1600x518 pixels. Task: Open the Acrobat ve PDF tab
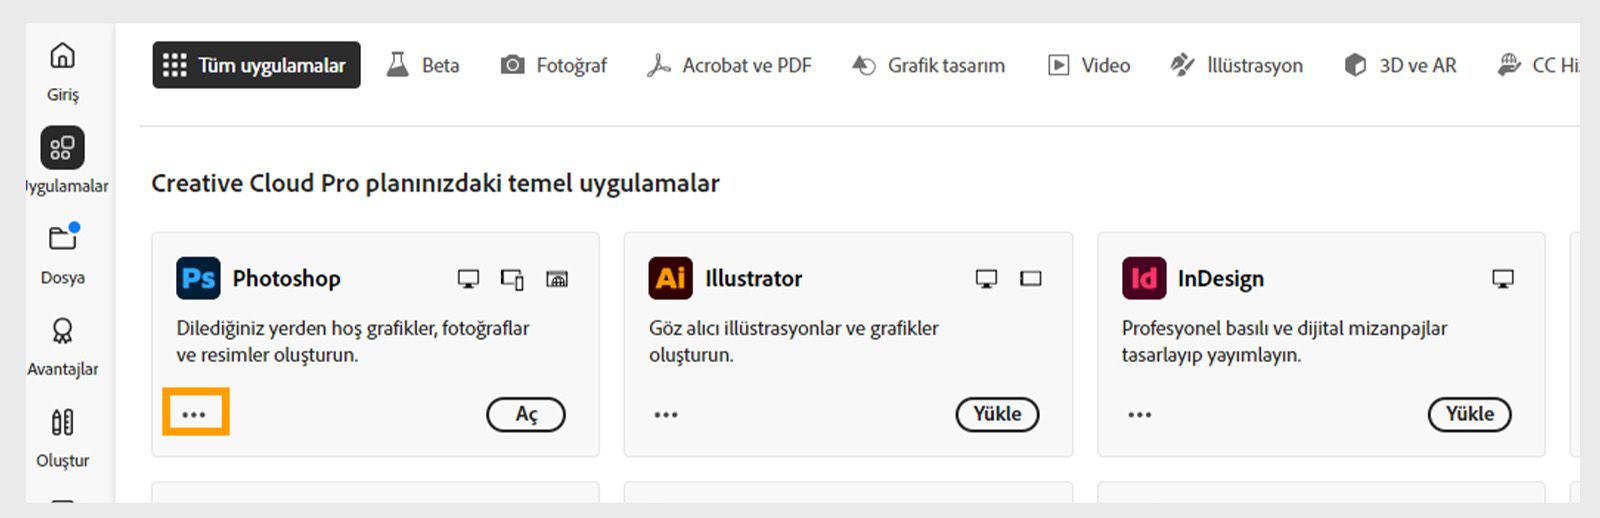click(729, 65)
